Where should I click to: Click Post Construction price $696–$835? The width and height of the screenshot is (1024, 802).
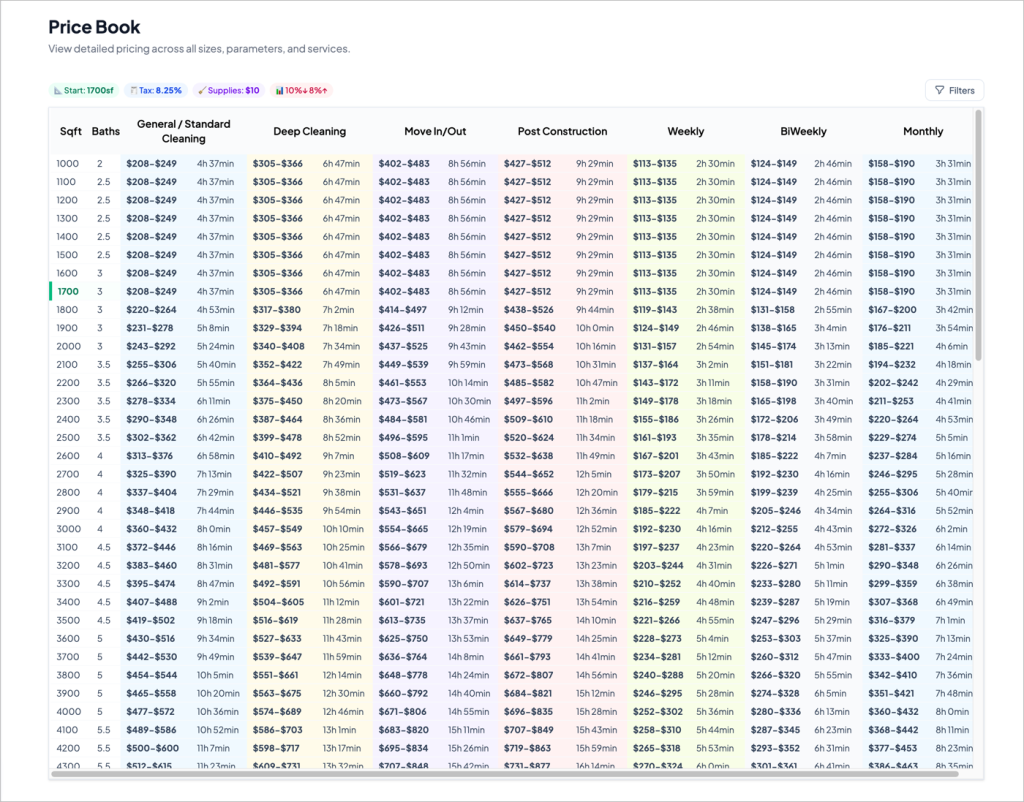click(528, 712)
